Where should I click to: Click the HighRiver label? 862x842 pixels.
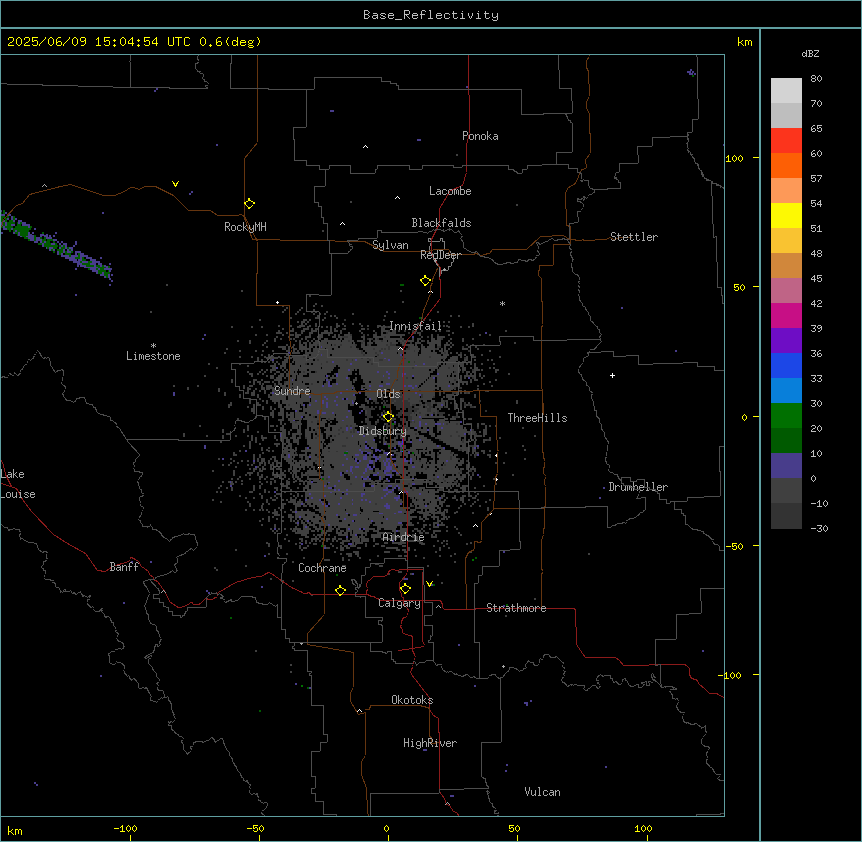[x=430, y=743]
